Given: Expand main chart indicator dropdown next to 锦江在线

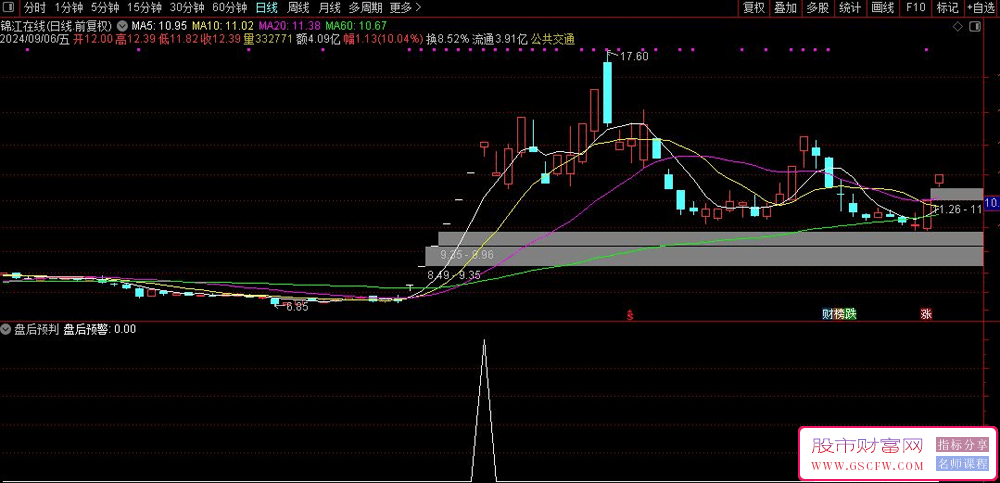Looking at the screenshot, I should tap(122, 27).
